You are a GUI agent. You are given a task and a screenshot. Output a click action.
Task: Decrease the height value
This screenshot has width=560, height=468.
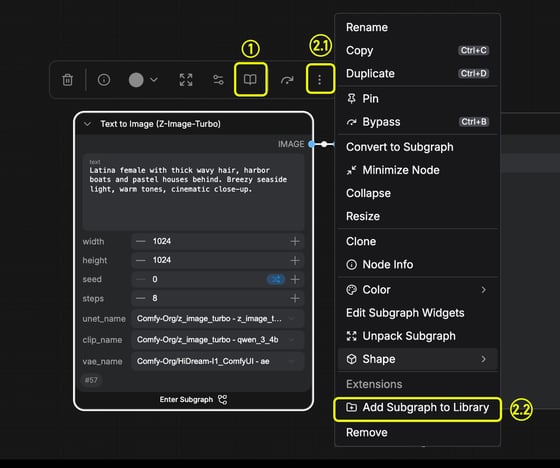click(141, 260)
